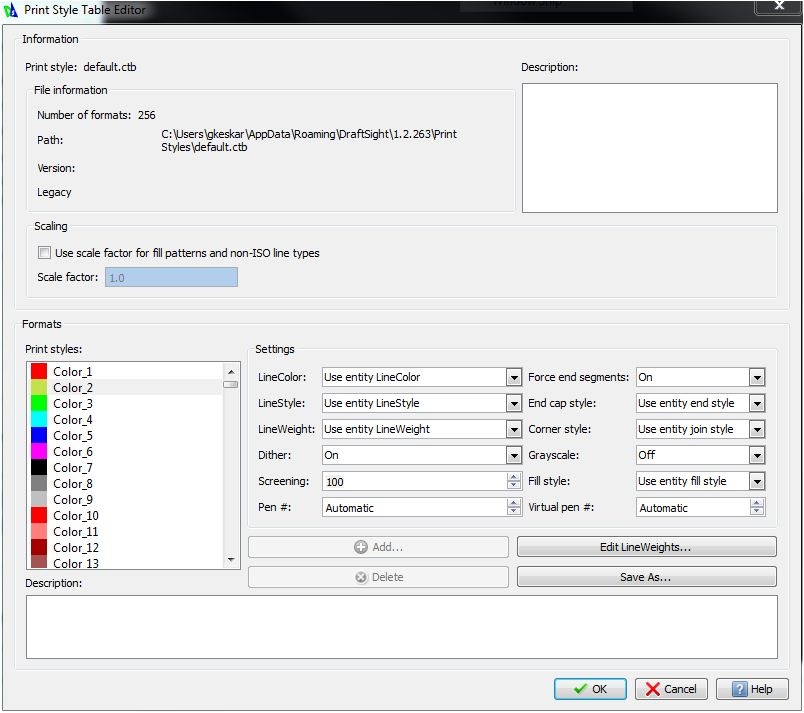Click the Pen # spinner arrows
The width and height of the screenshot is (804, 713).
[x=513, y=507]
